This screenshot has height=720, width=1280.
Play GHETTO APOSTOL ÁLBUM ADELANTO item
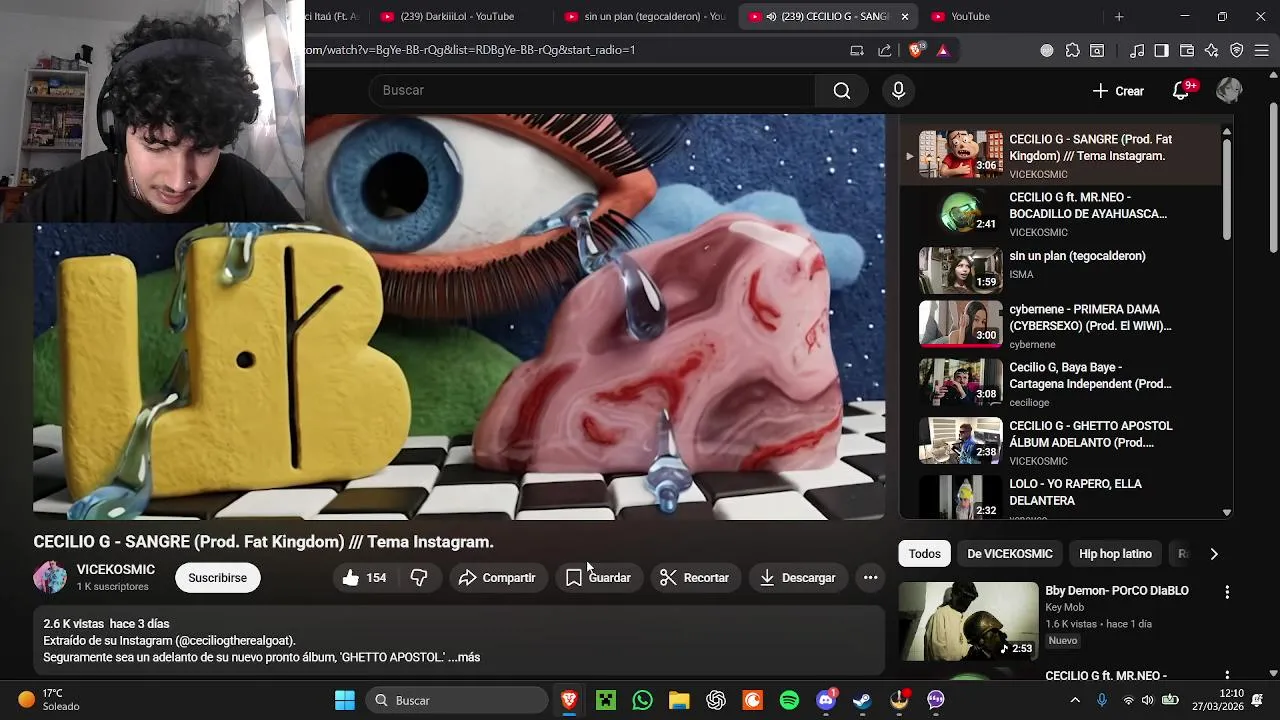[x=1060, y=442]
